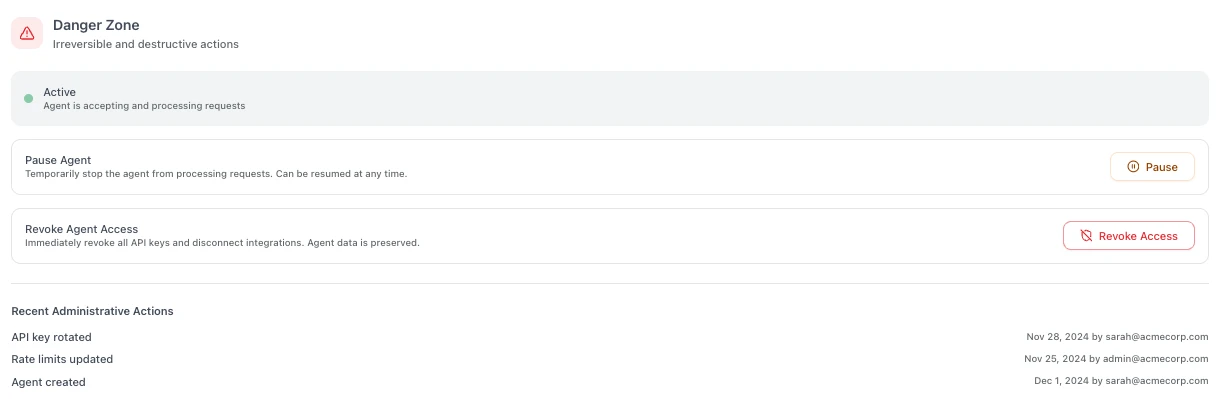Click the pause circle icon in Pause button

[x=1133, y=167]
